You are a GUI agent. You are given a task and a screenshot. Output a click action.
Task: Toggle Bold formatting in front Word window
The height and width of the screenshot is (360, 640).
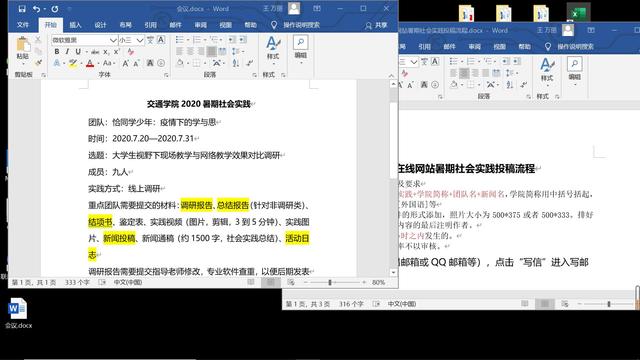tap(57, 52)
